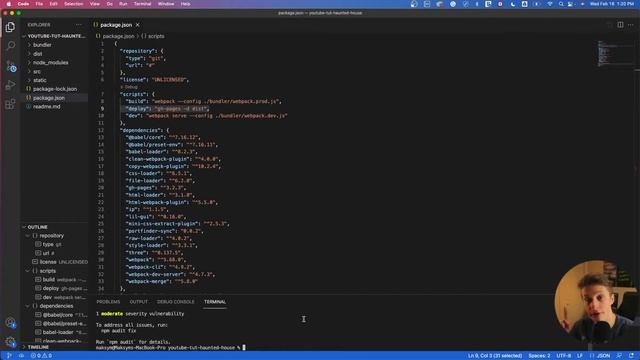Open Run and Debug view

tap(10, 85)
